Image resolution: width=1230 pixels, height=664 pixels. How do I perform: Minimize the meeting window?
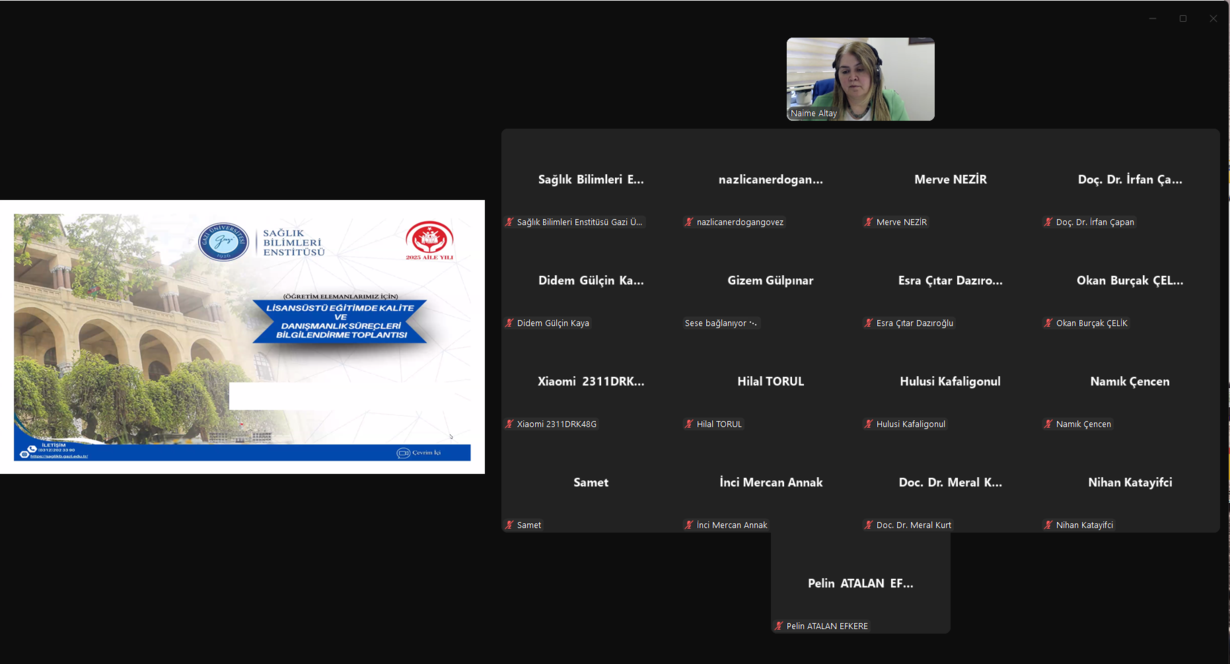click(x=1152, y=18)
